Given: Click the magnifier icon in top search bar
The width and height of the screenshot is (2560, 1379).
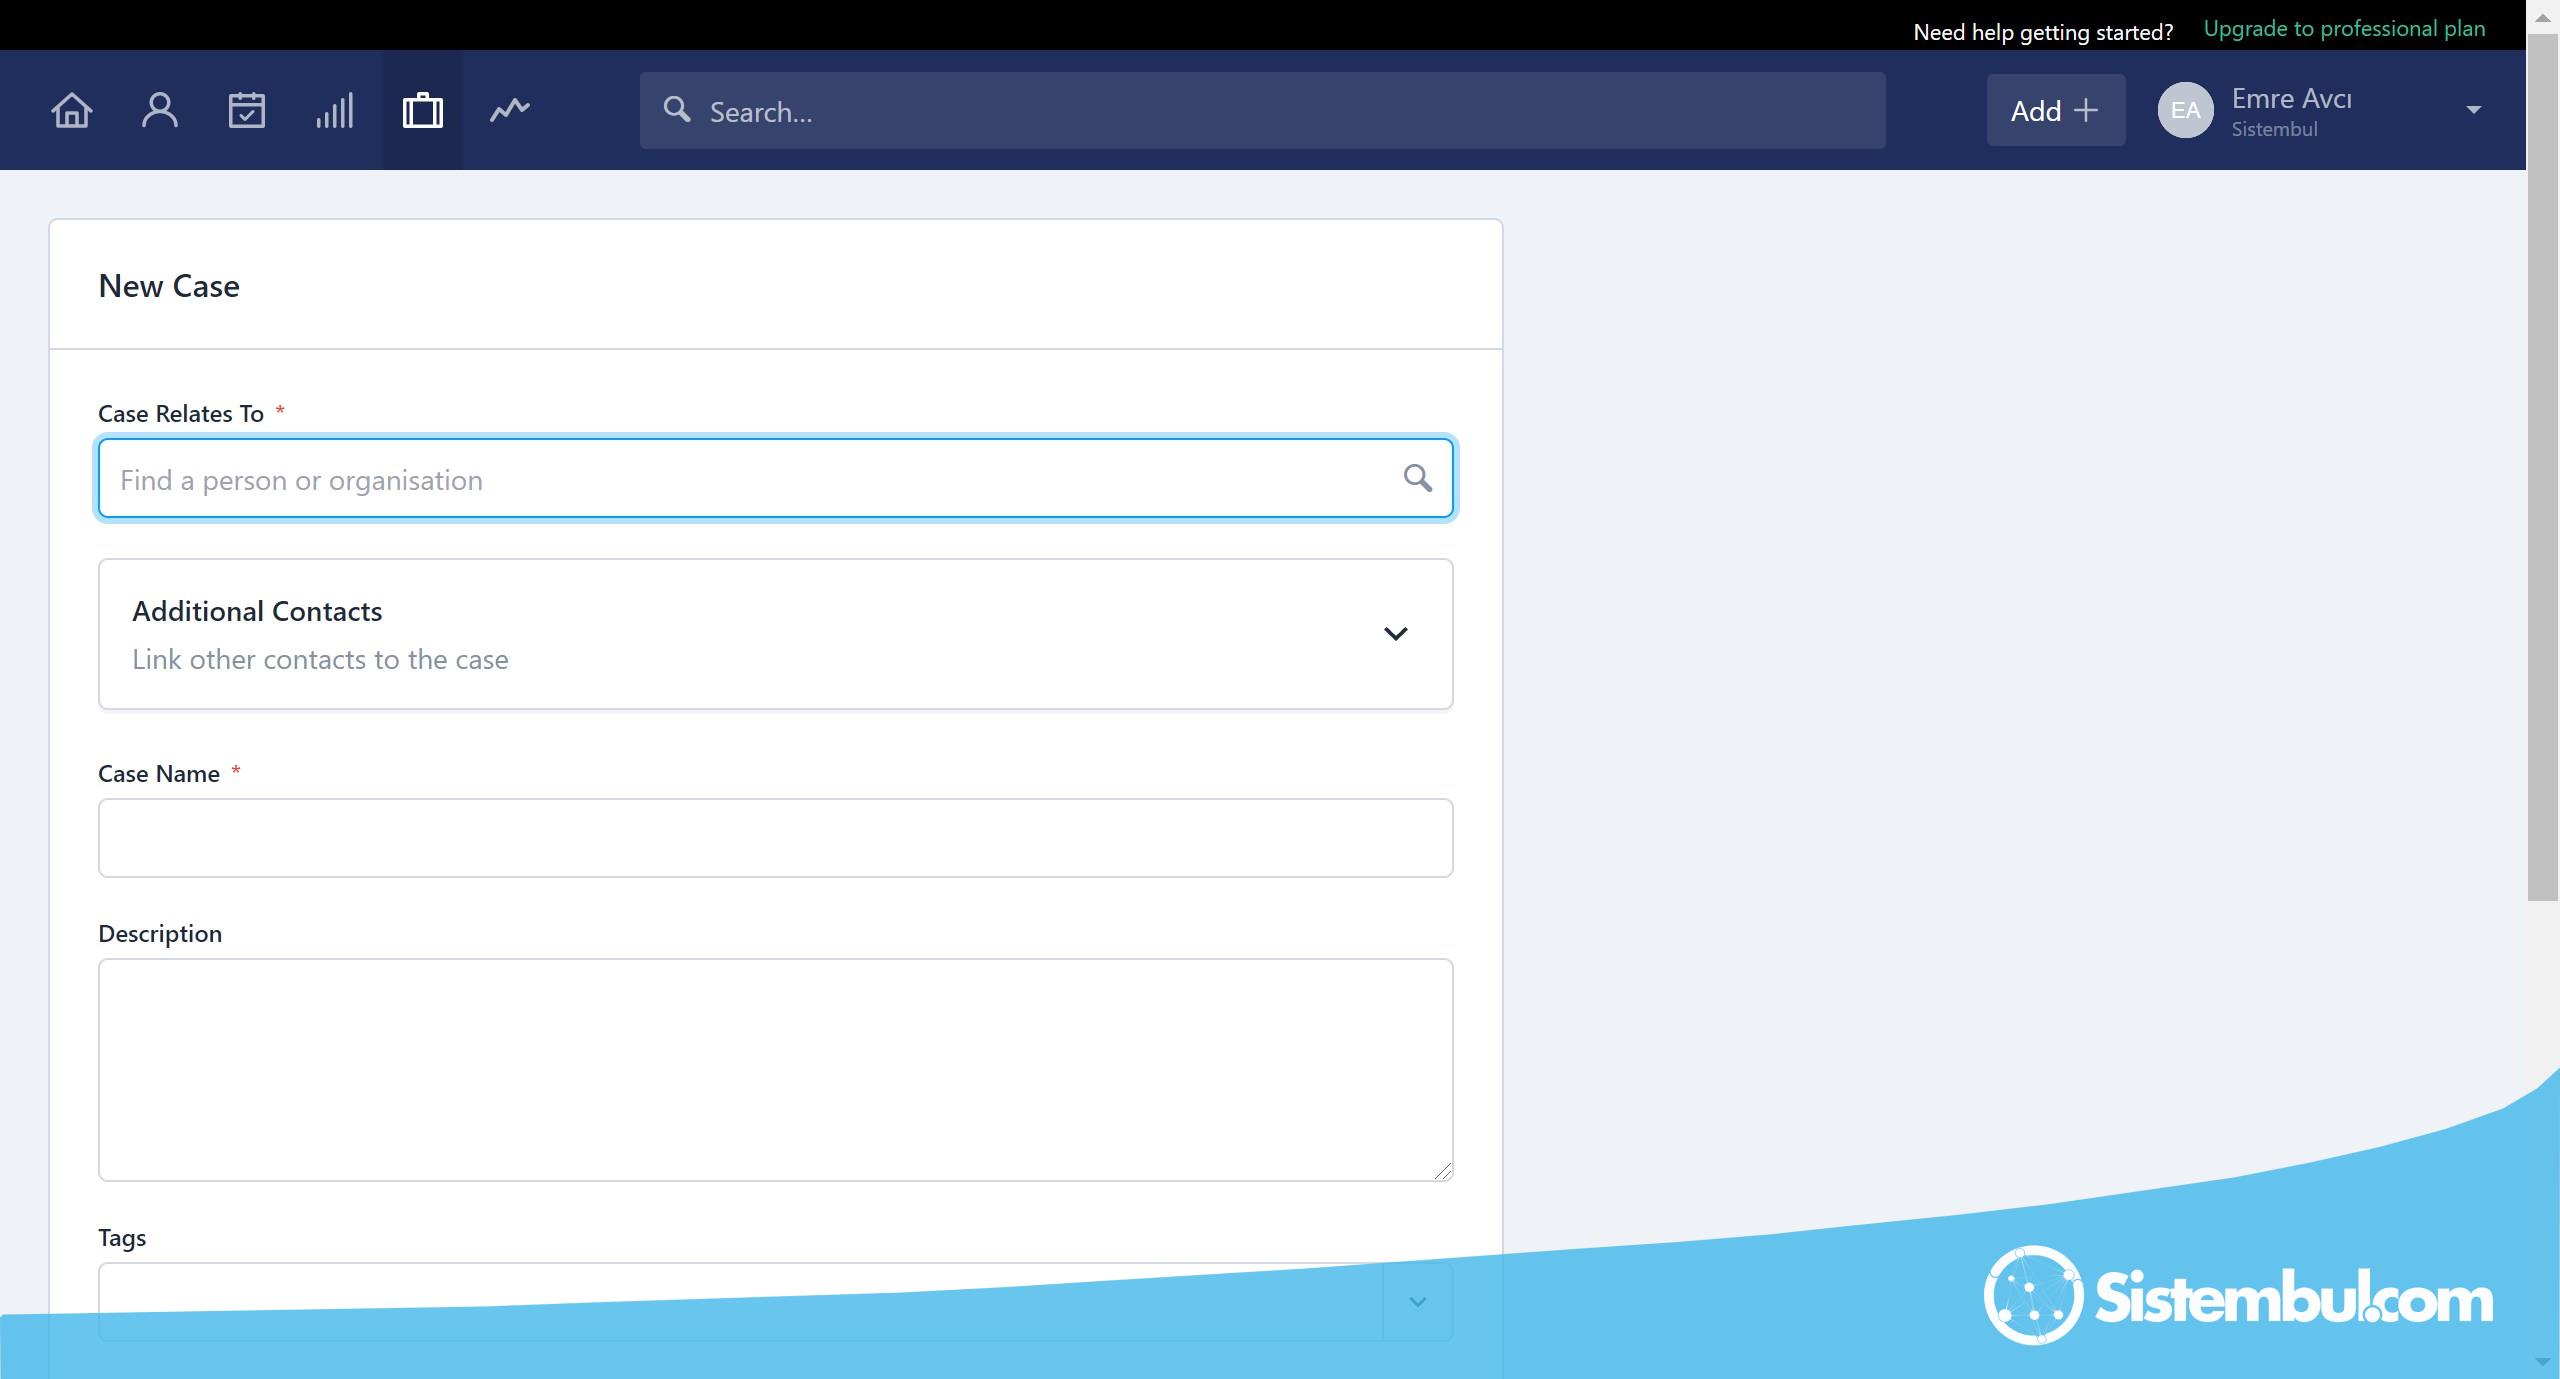Looking at the screenshot, I should pyautogui.click(x=677, y=109).
